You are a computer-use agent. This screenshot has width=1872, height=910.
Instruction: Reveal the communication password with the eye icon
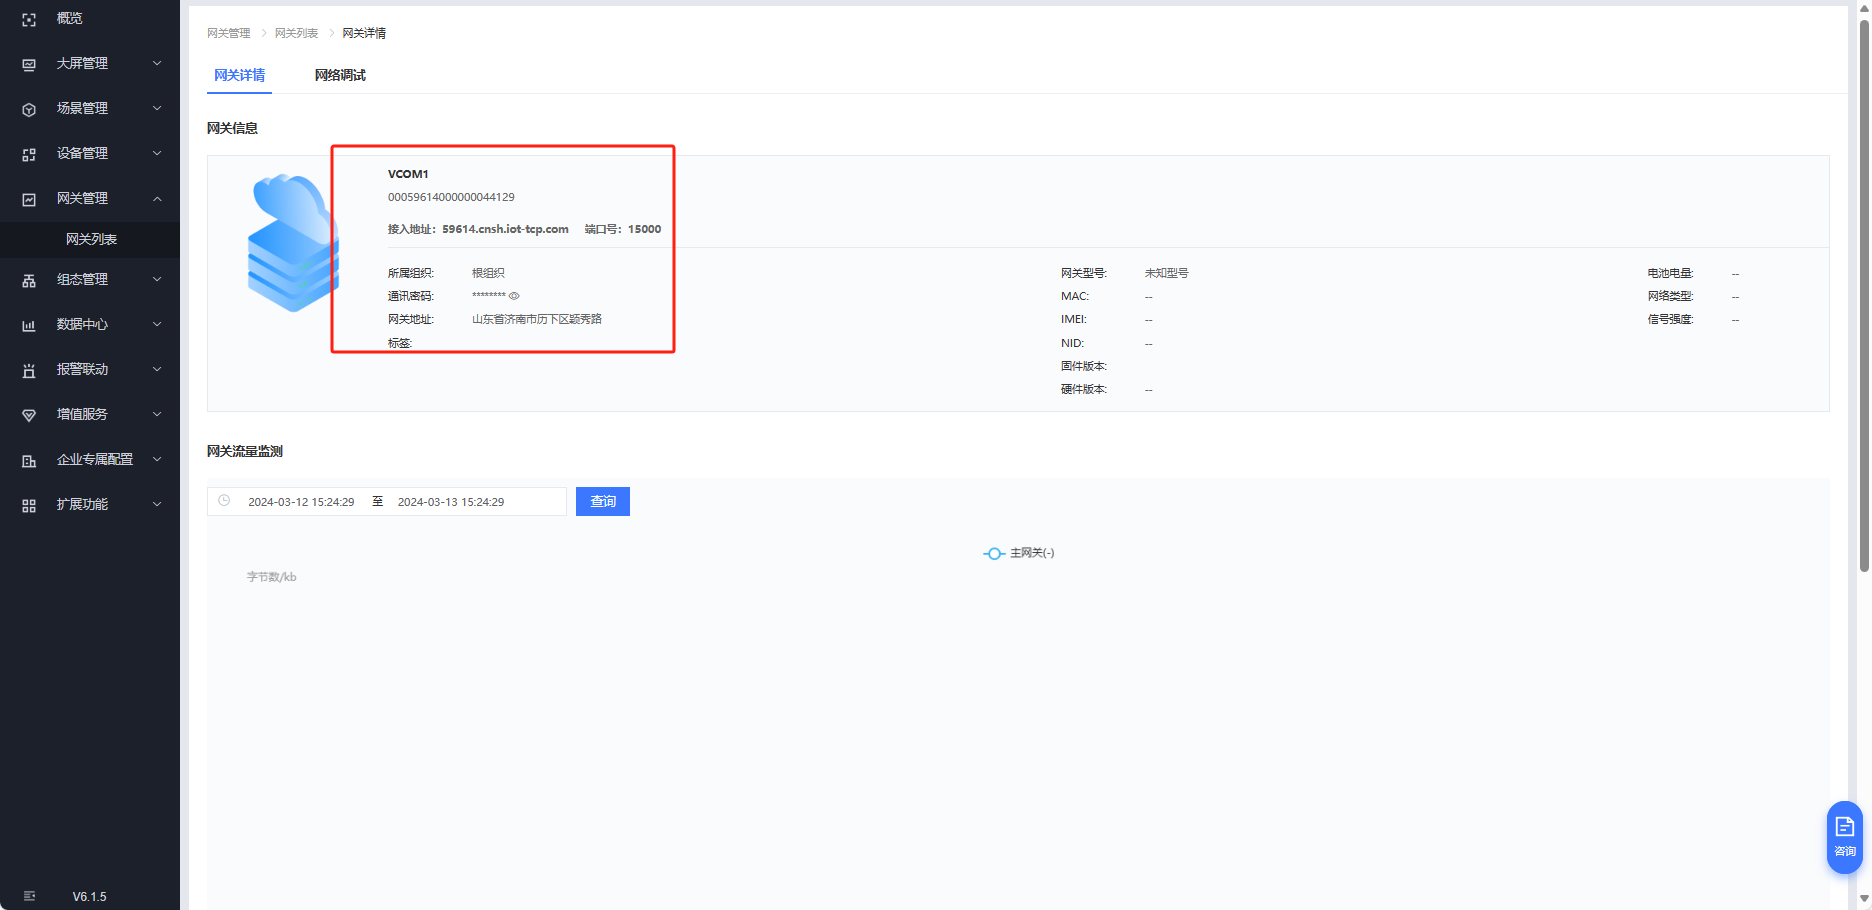(514, 296)
